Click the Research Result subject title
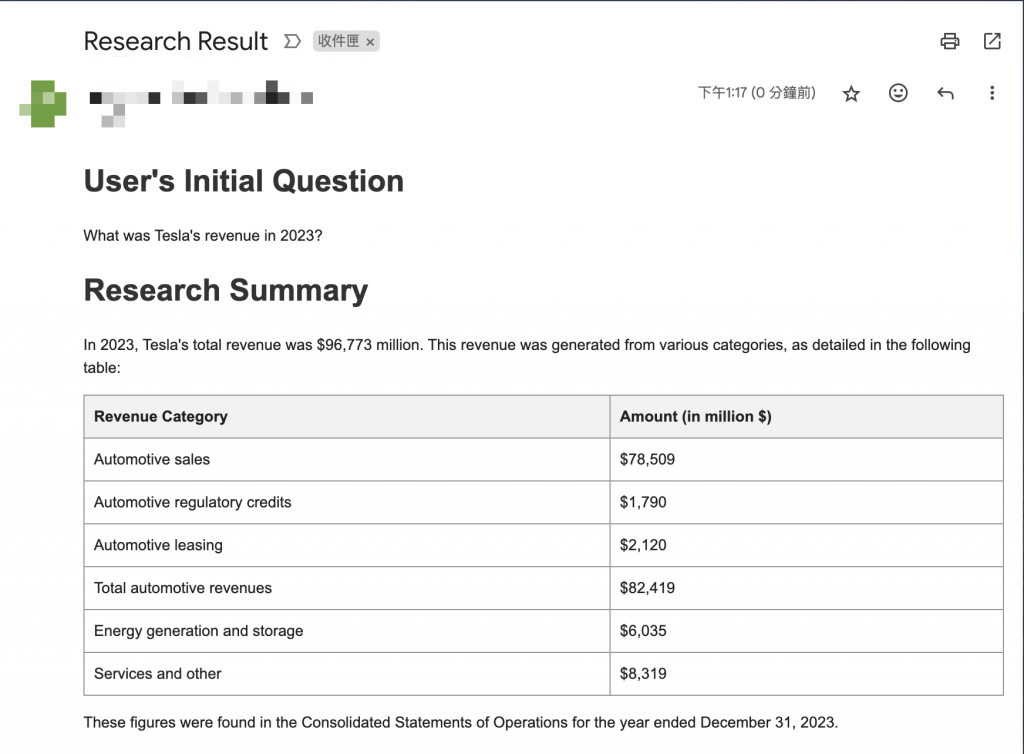Screen dimensions: 1024x754 (x=176, y=41)
